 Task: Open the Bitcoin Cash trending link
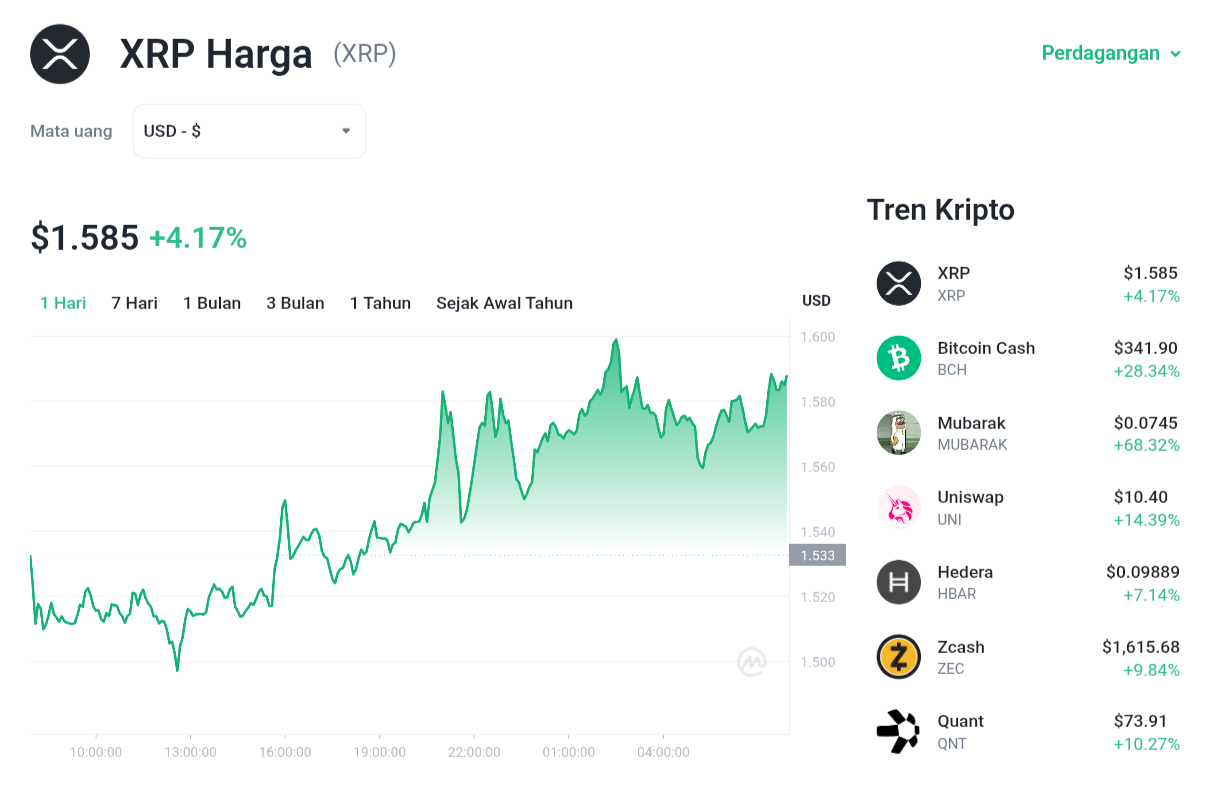tap(1028, 359)
